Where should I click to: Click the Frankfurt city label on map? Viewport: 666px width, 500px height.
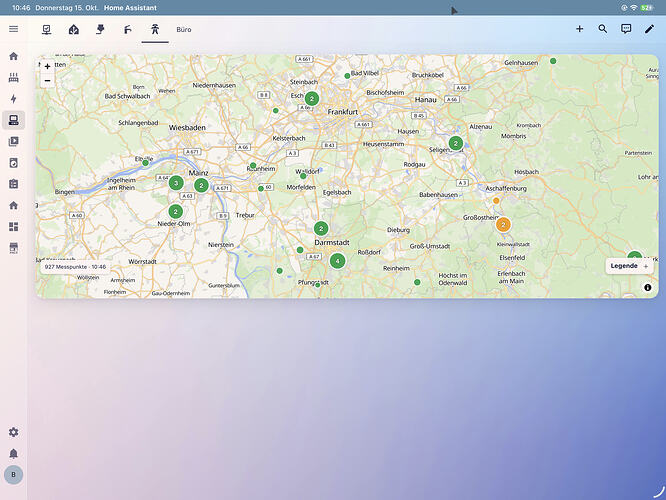tap(343, 112)
